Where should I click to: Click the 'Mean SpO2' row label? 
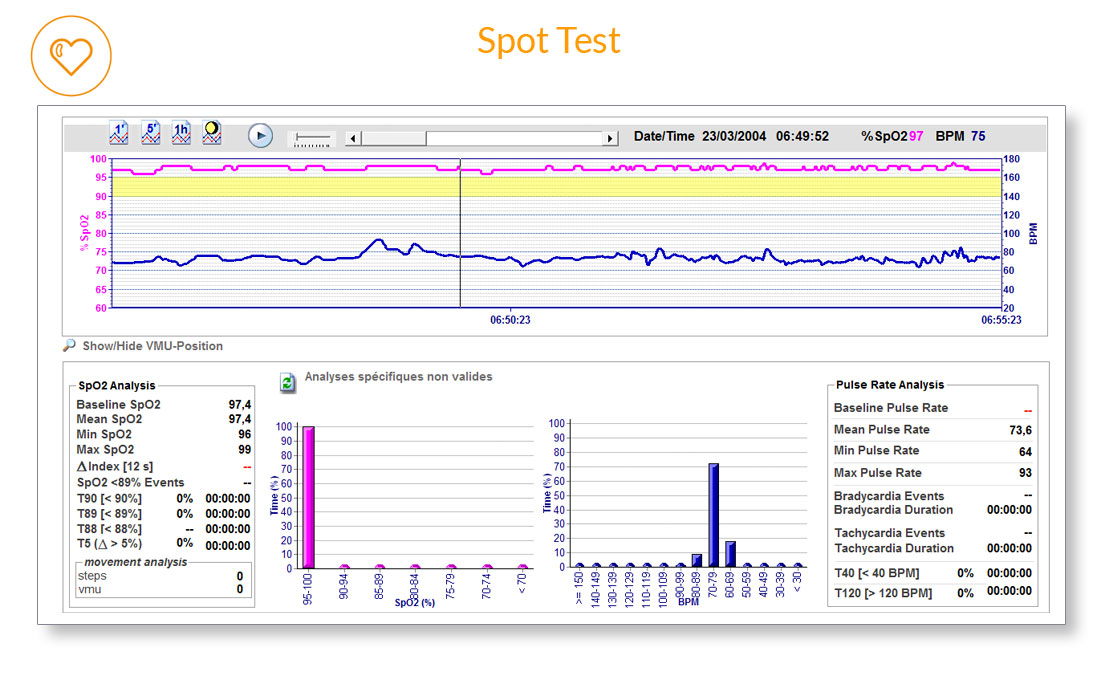pos(109,419)
